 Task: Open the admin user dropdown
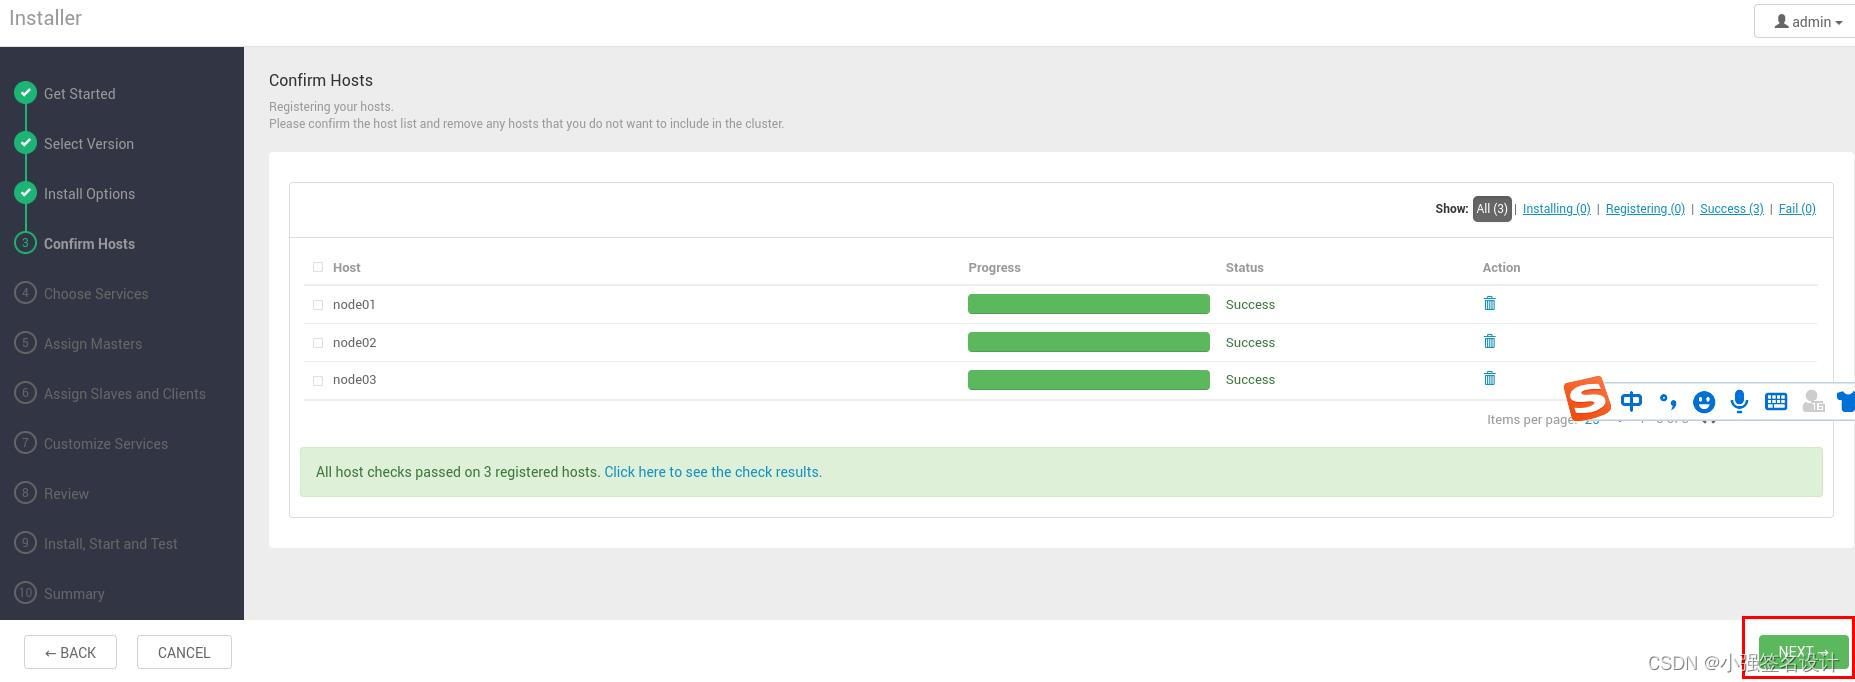[1808, 22]
